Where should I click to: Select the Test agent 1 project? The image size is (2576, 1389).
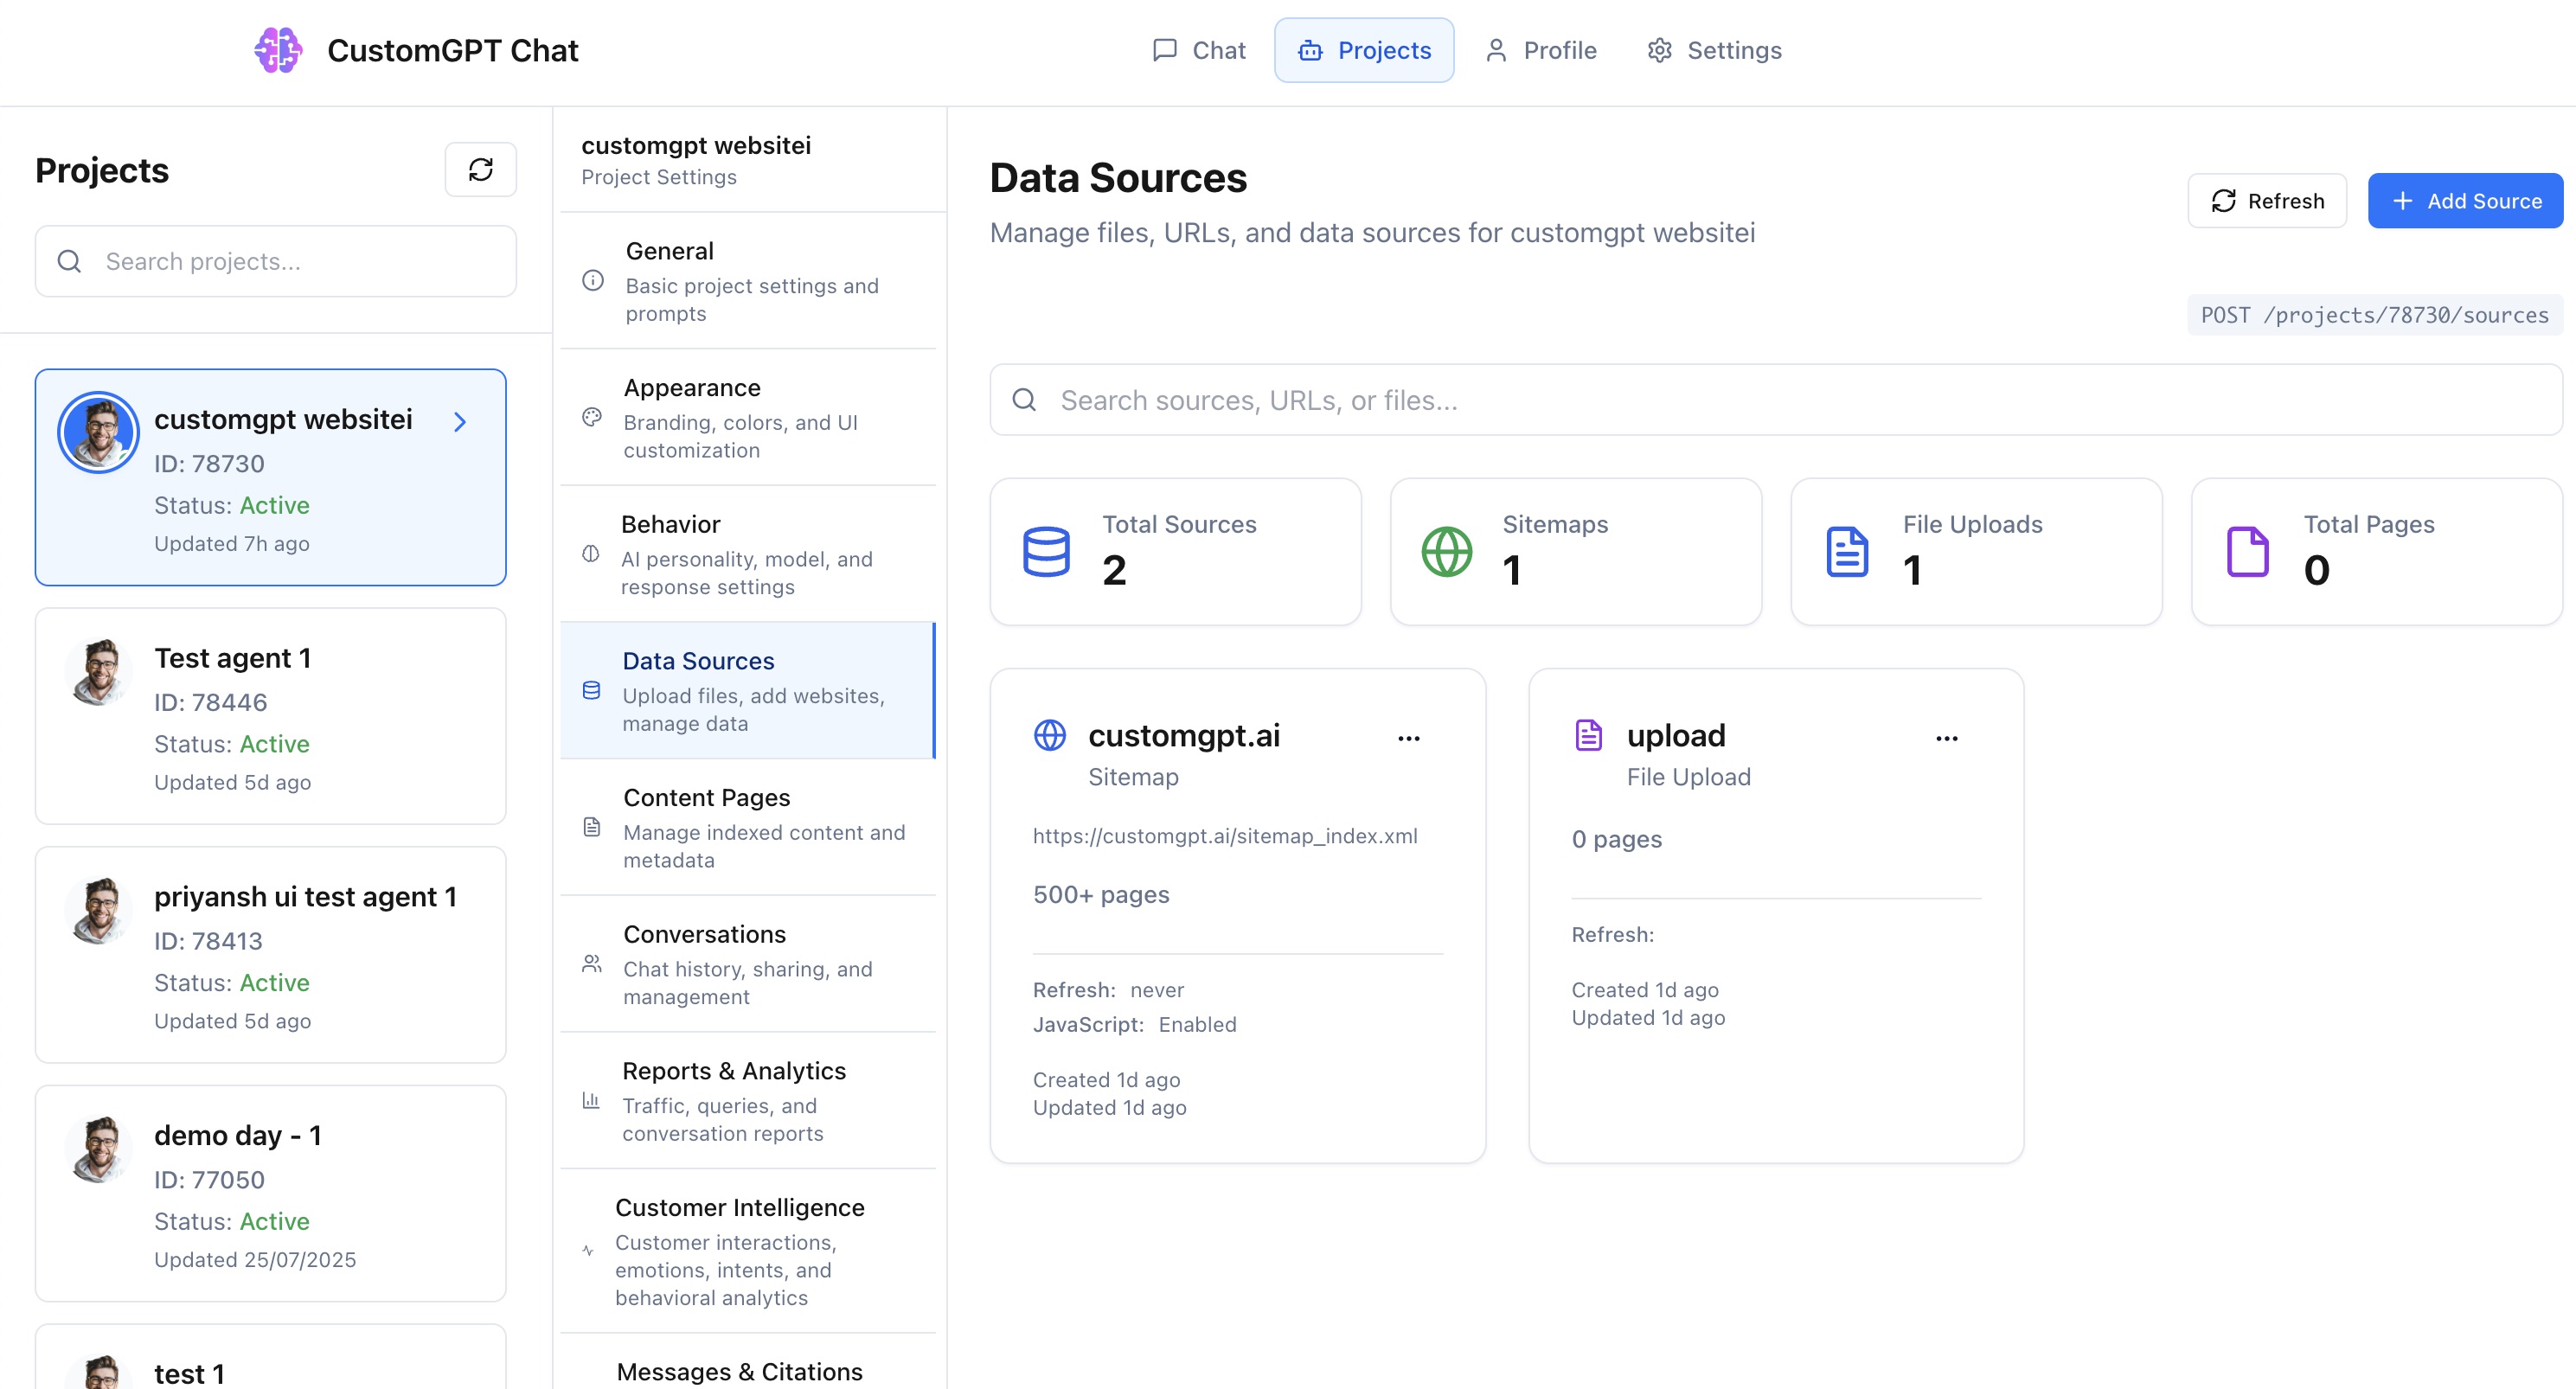coord(270,716)
